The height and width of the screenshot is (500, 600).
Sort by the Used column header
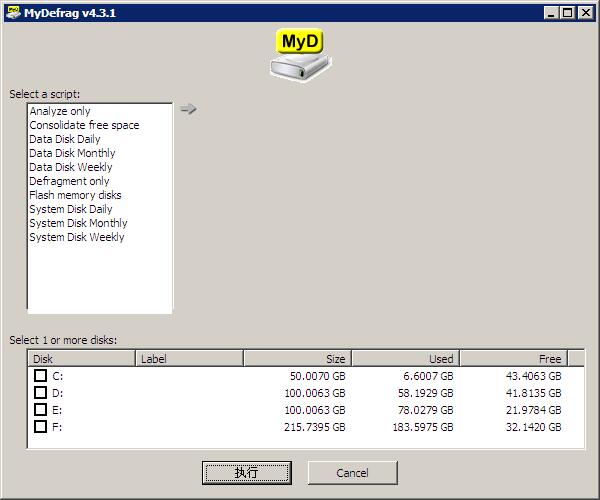(405, 358)
